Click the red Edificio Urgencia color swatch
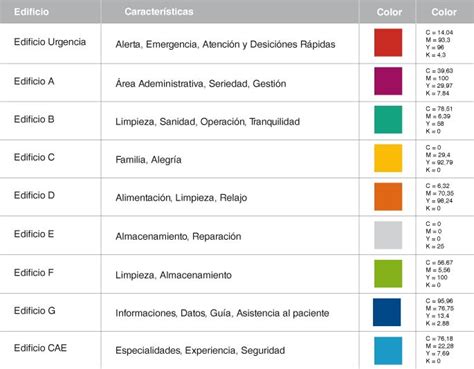Viewport: 474px width, 369px height. 388,42
